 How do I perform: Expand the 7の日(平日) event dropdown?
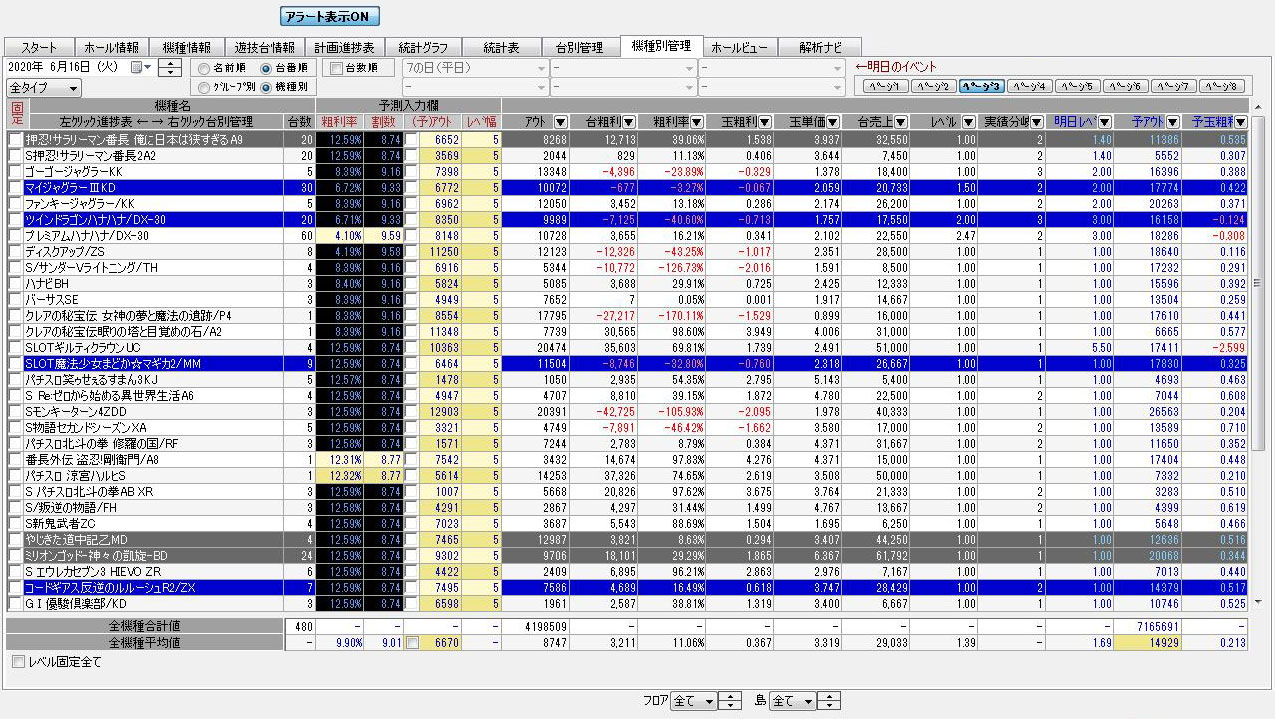click(542, 69)
